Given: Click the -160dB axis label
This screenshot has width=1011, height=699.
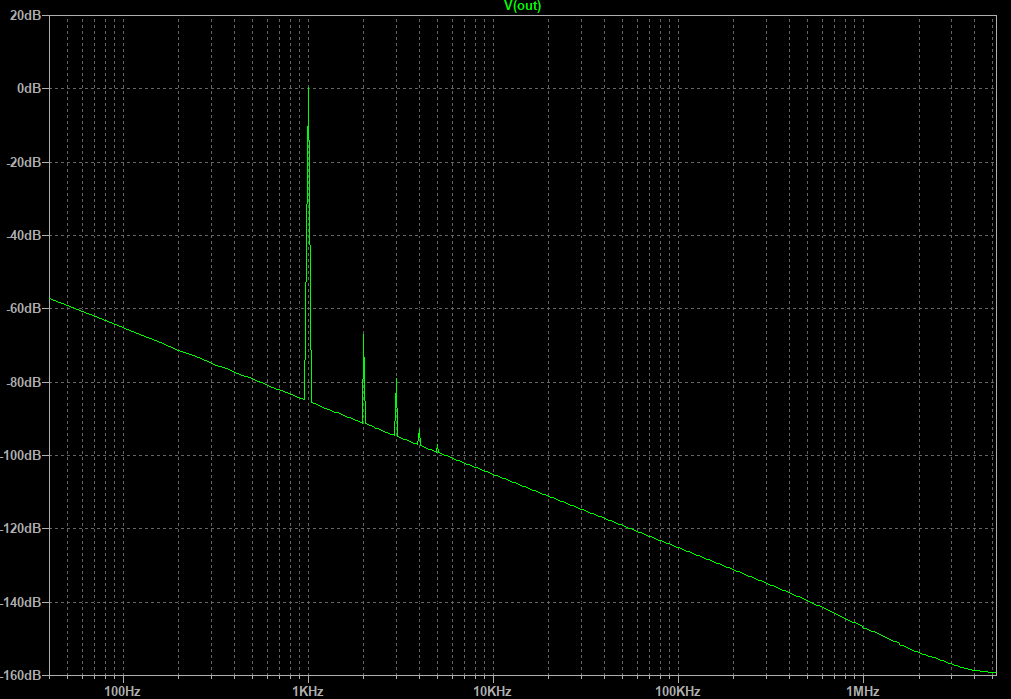Looking at the screenshot, I should (21, 675).
